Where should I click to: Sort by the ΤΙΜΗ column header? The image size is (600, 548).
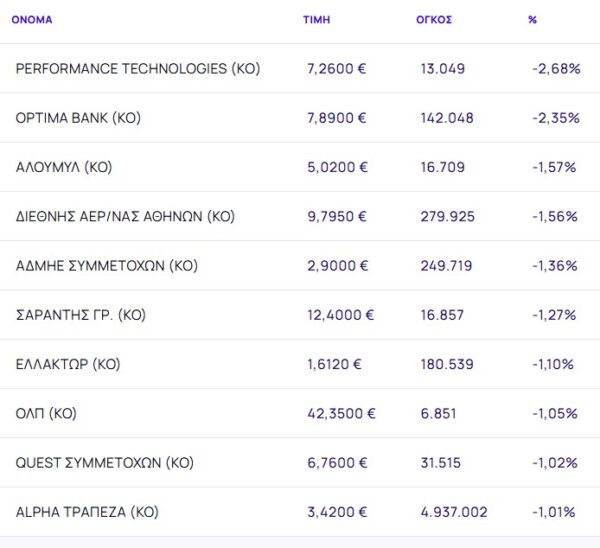(316, 20)
